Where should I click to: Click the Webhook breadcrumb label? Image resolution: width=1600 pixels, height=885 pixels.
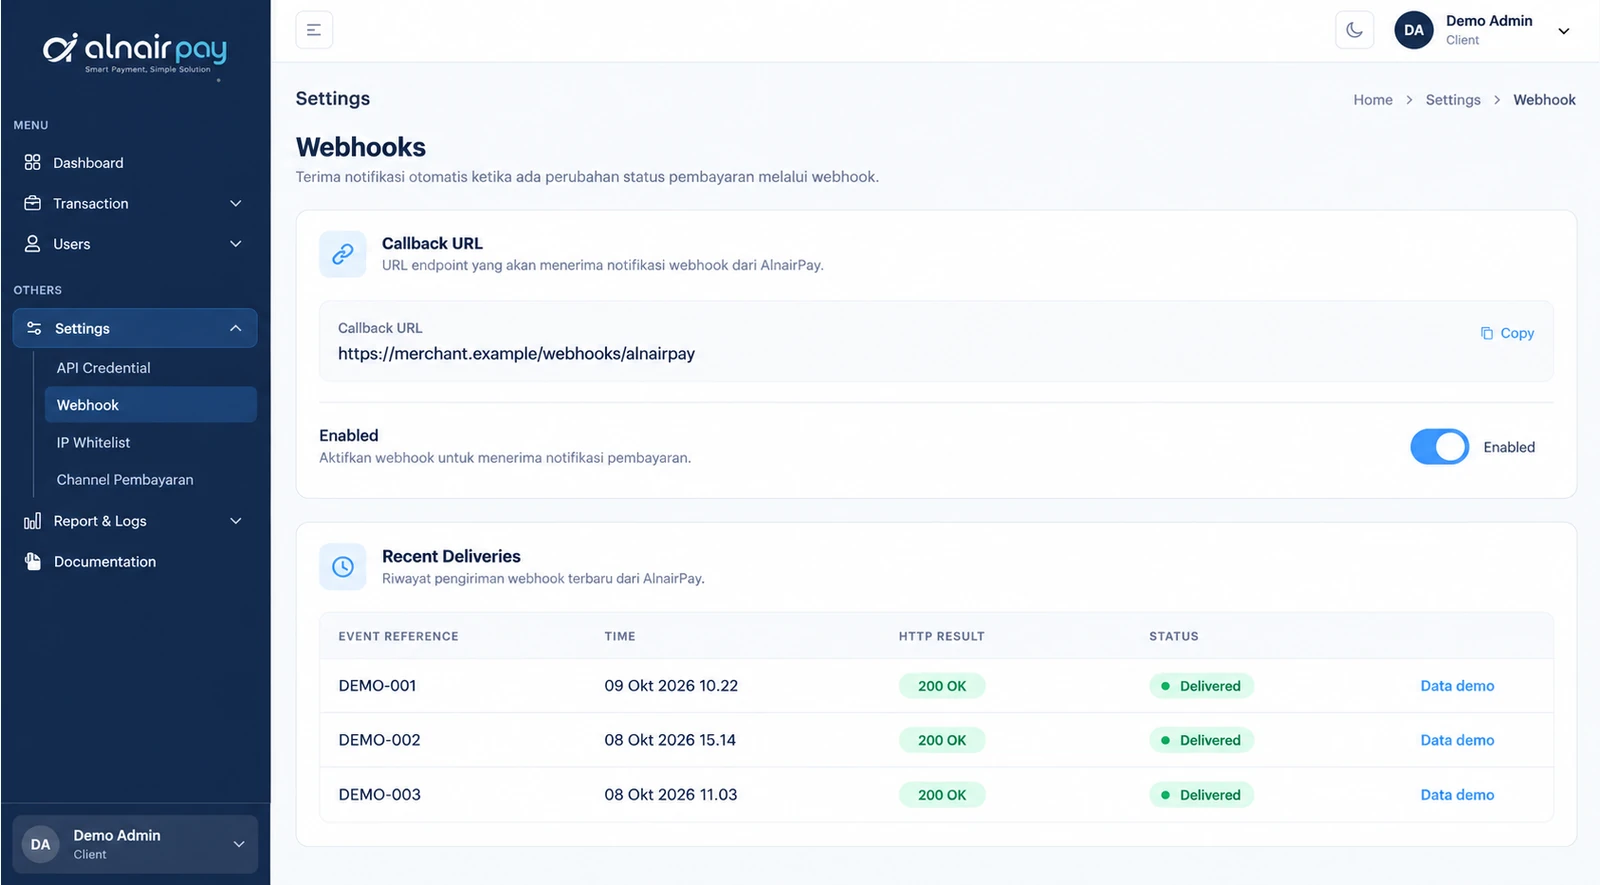click(1544, 100)
